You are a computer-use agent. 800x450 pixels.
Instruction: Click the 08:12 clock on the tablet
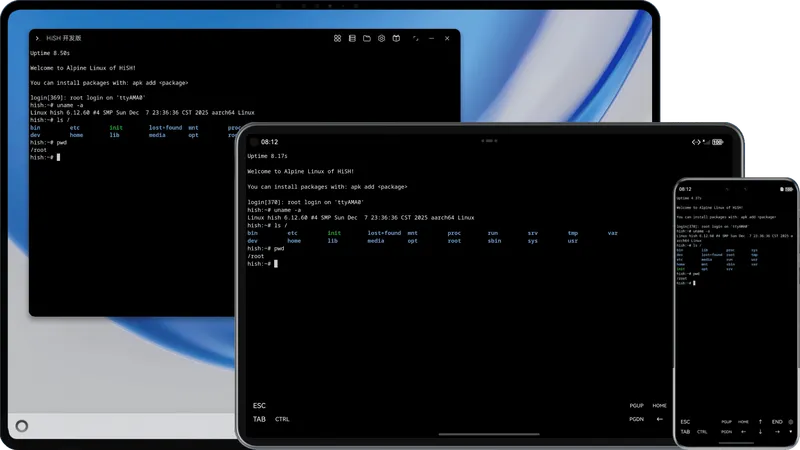click(269, 142)
